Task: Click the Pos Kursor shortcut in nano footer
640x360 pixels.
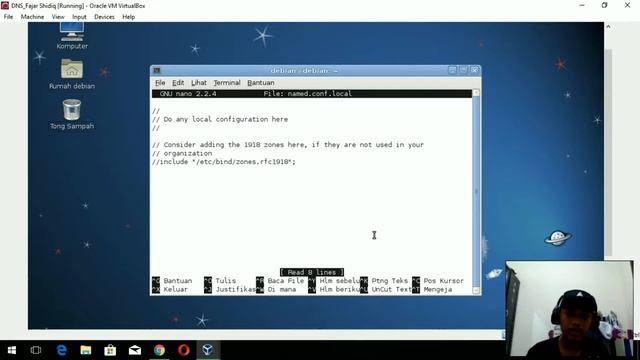Action: point(438,280)
